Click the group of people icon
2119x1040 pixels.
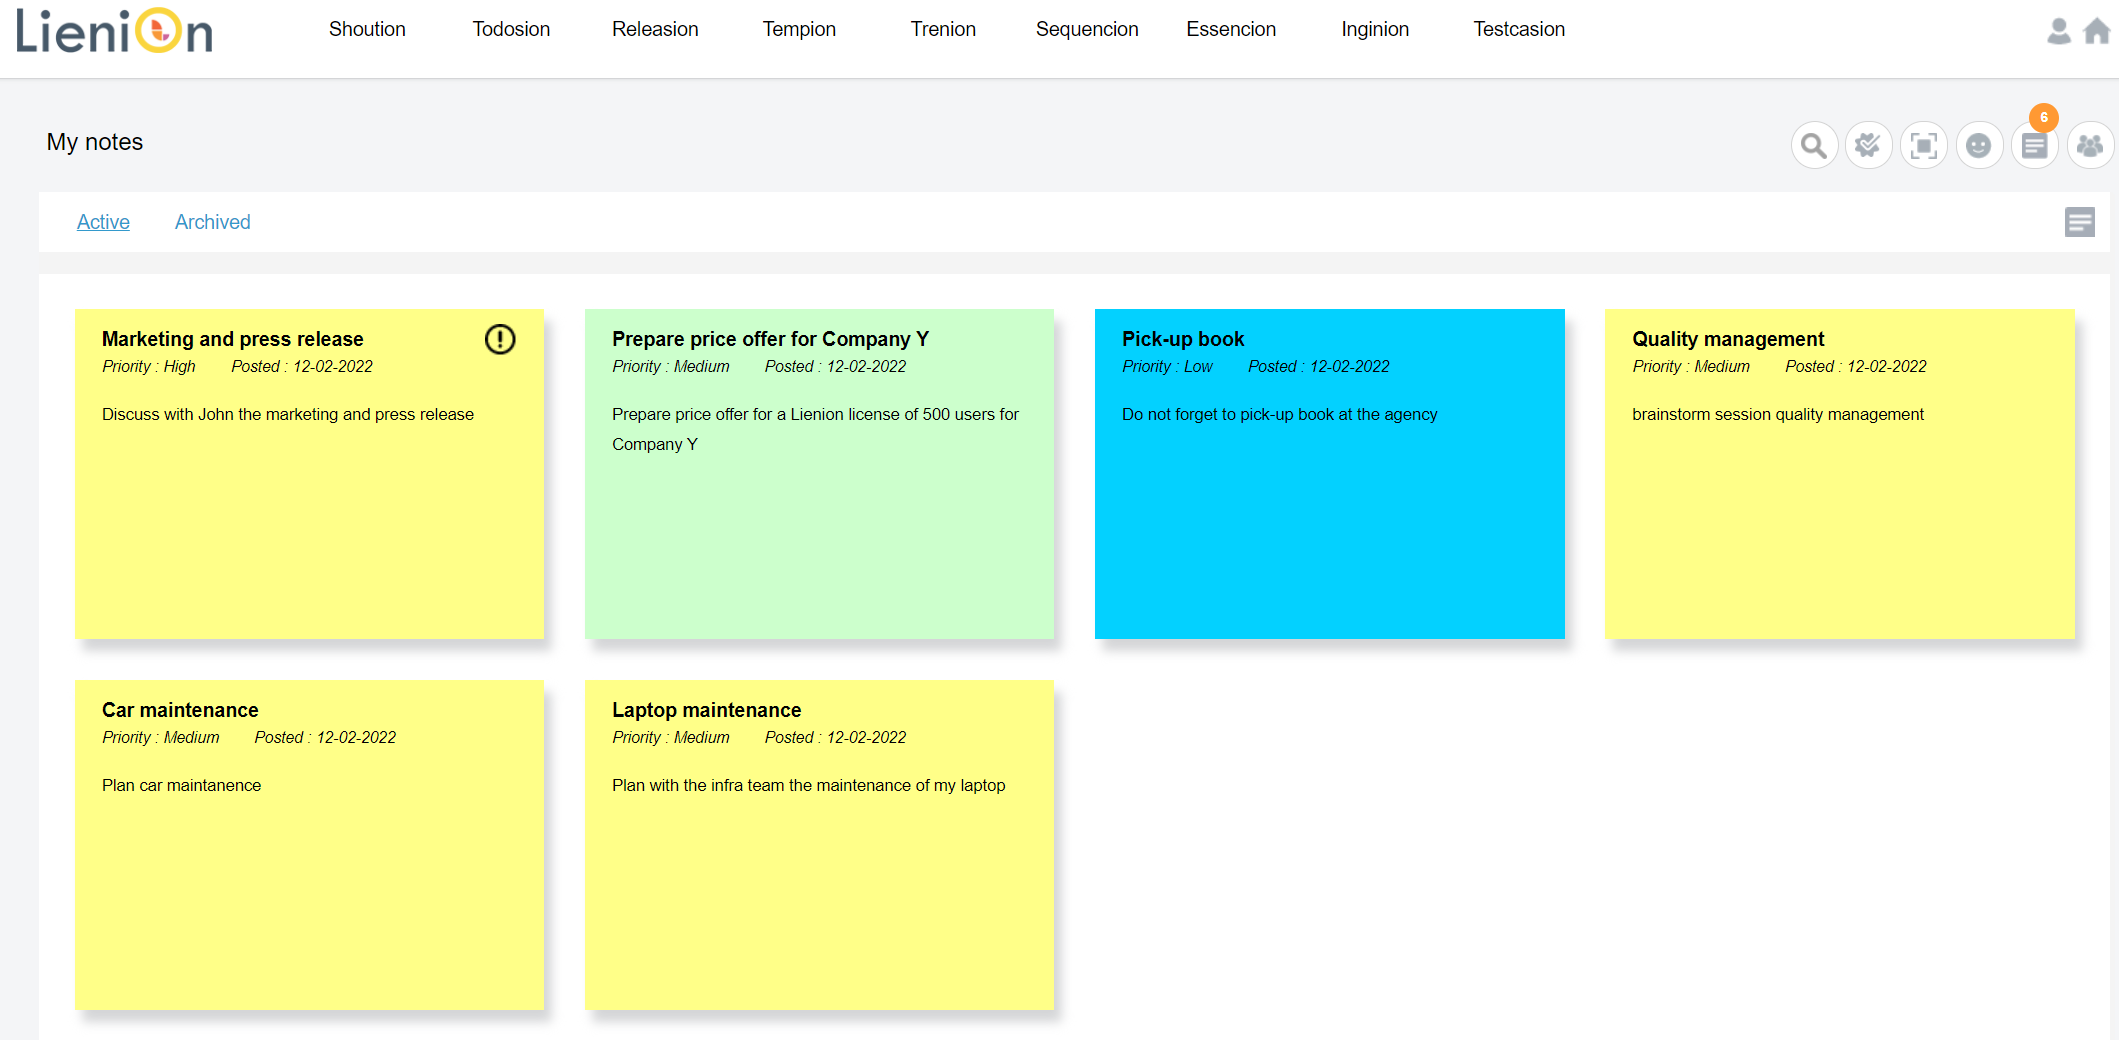point(2089,146)
